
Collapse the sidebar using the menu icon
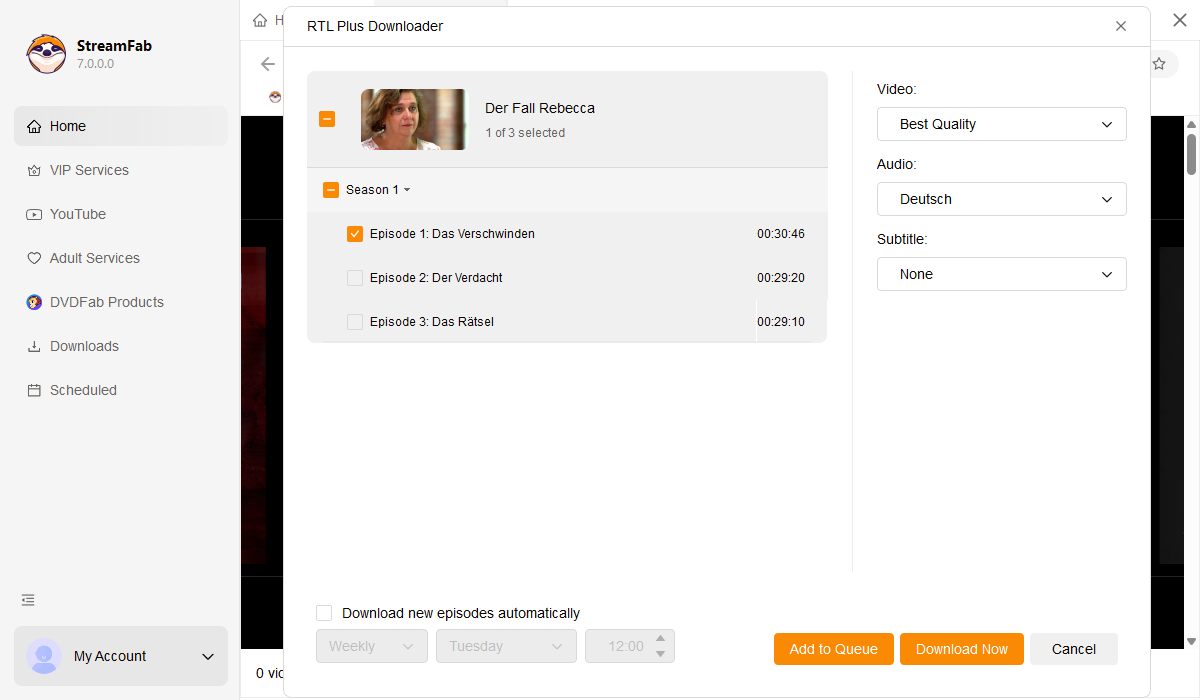(x=28, y=600)
